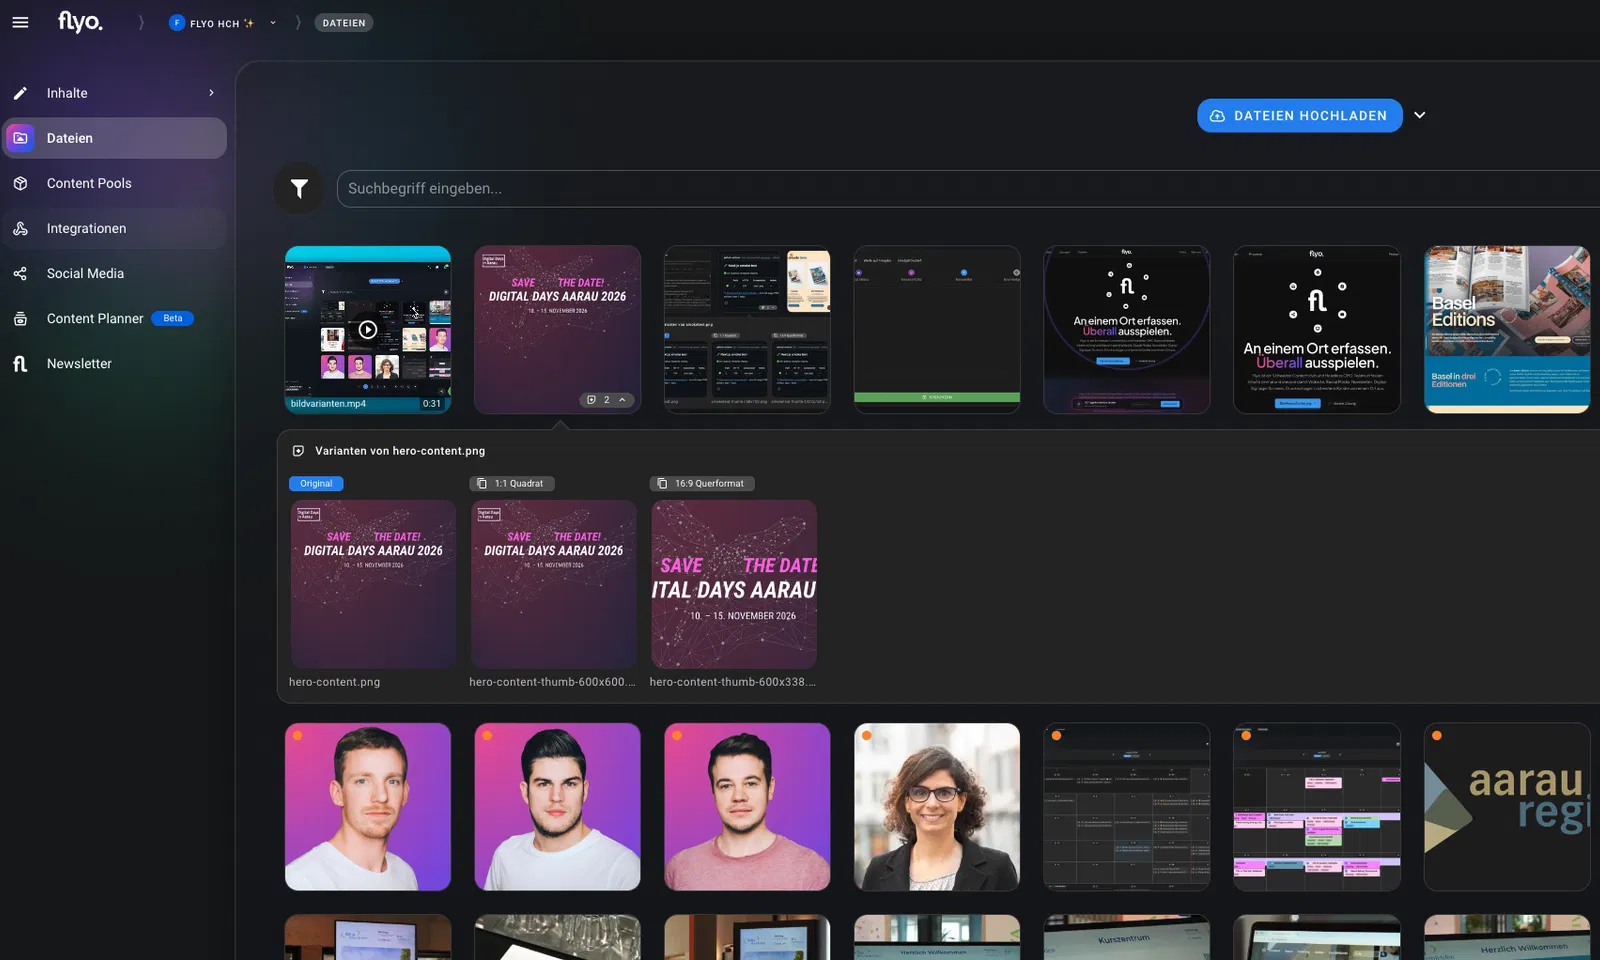Viewport: 1600px width, 960px height.
Task: Open the colorful calendar screenshot thumbnail
Action: tap(1317, 807)
